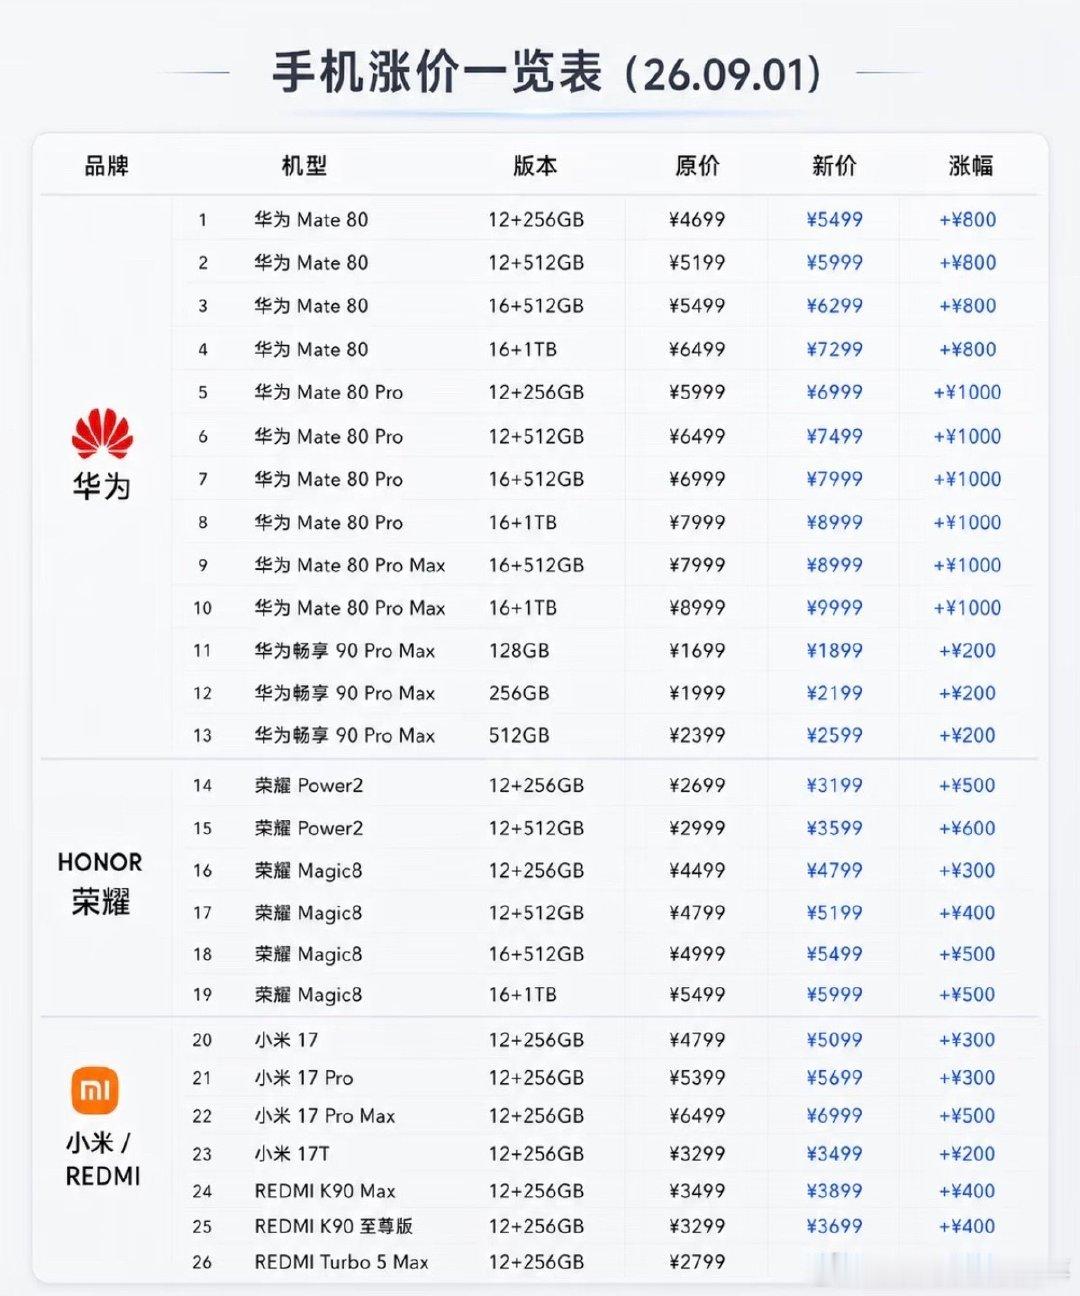Click the 新价 column header
Screen dimensions: 1080x1296
point(834,166)
